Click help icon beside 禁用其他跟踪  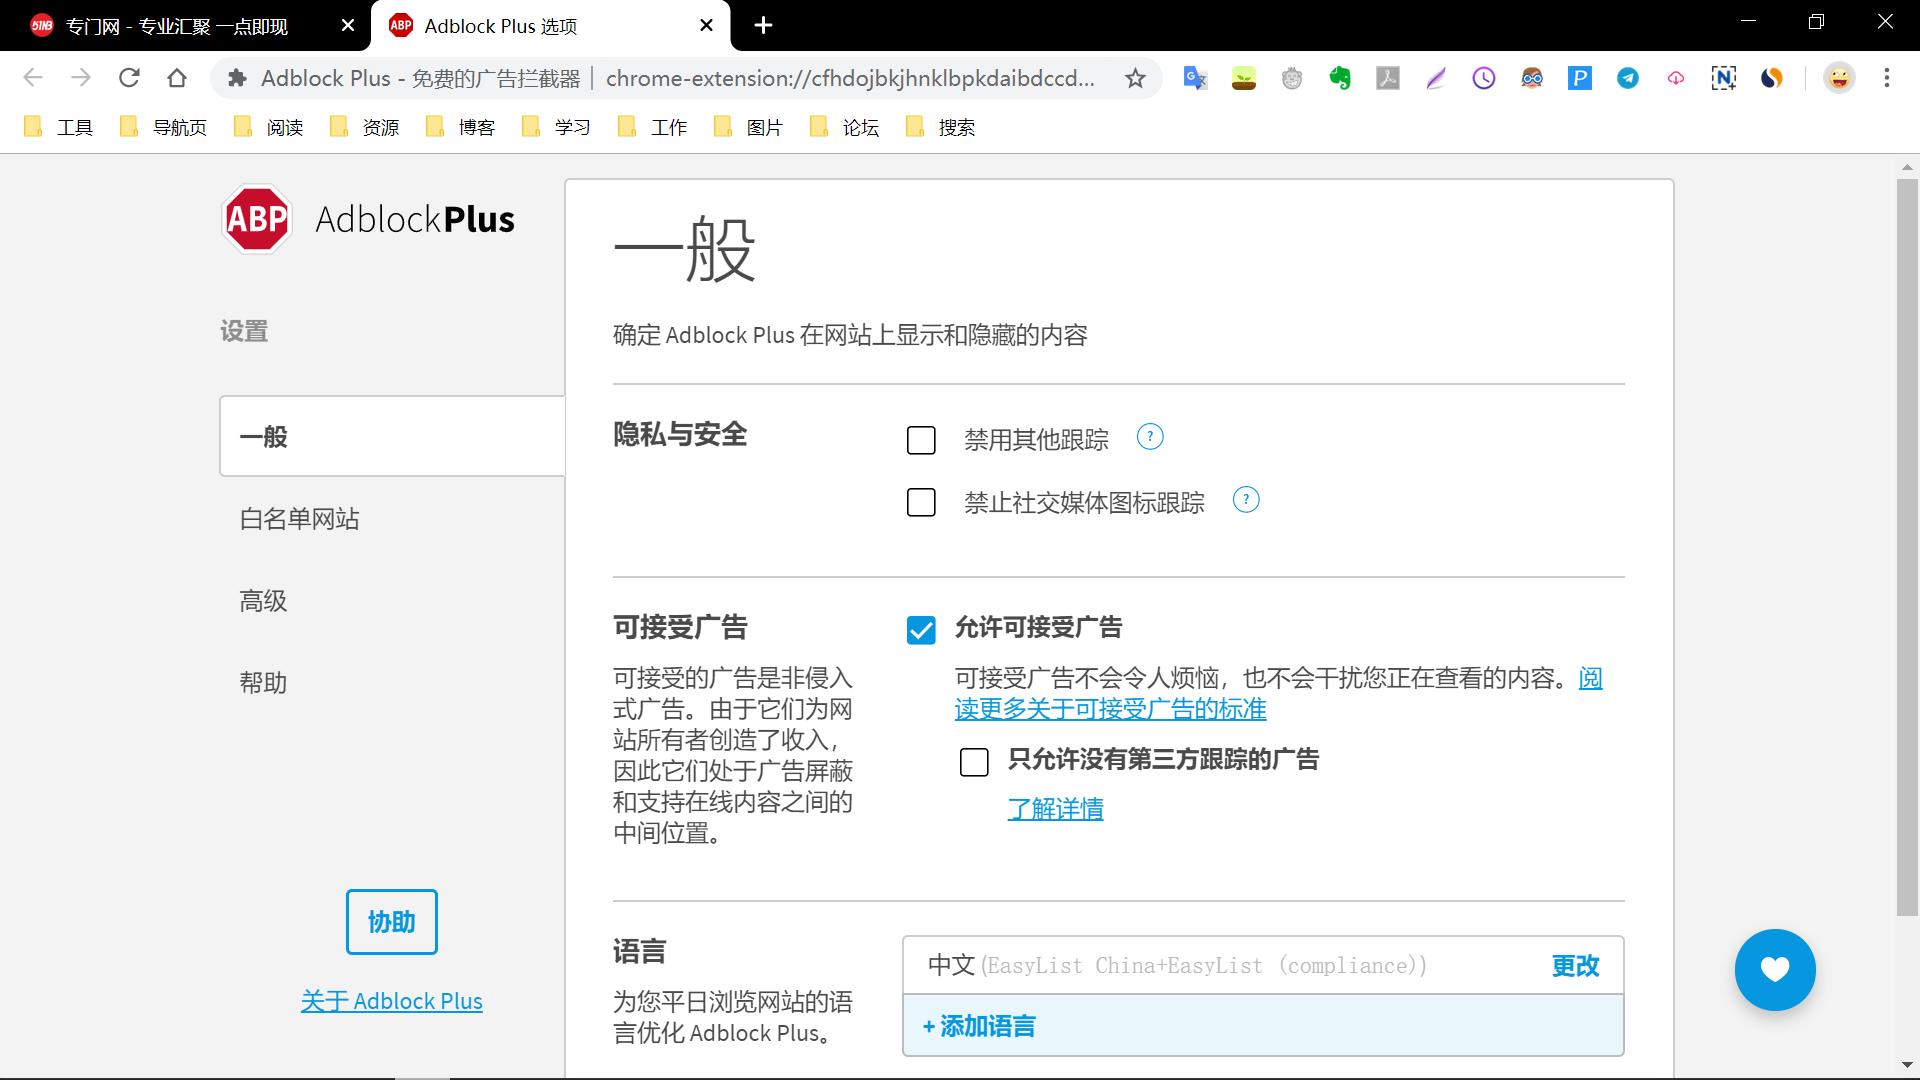(x=1150, y=437)
